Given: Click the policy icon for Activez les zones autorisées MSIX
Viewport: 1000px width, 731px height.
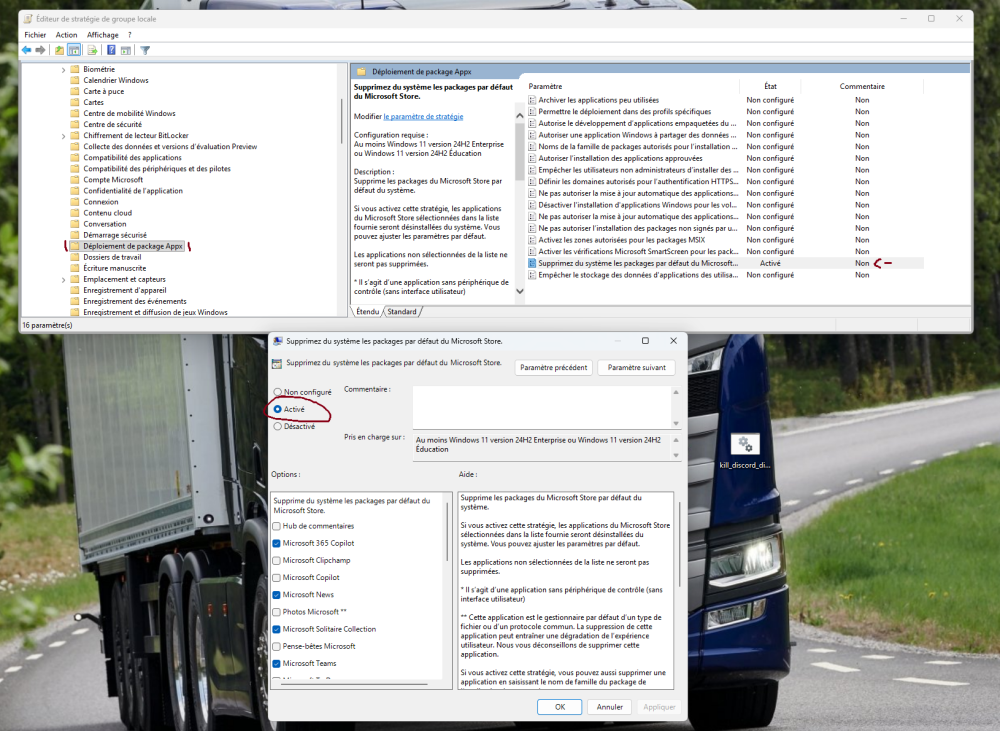Looking at the screenshot, I should tap(532, 240).
